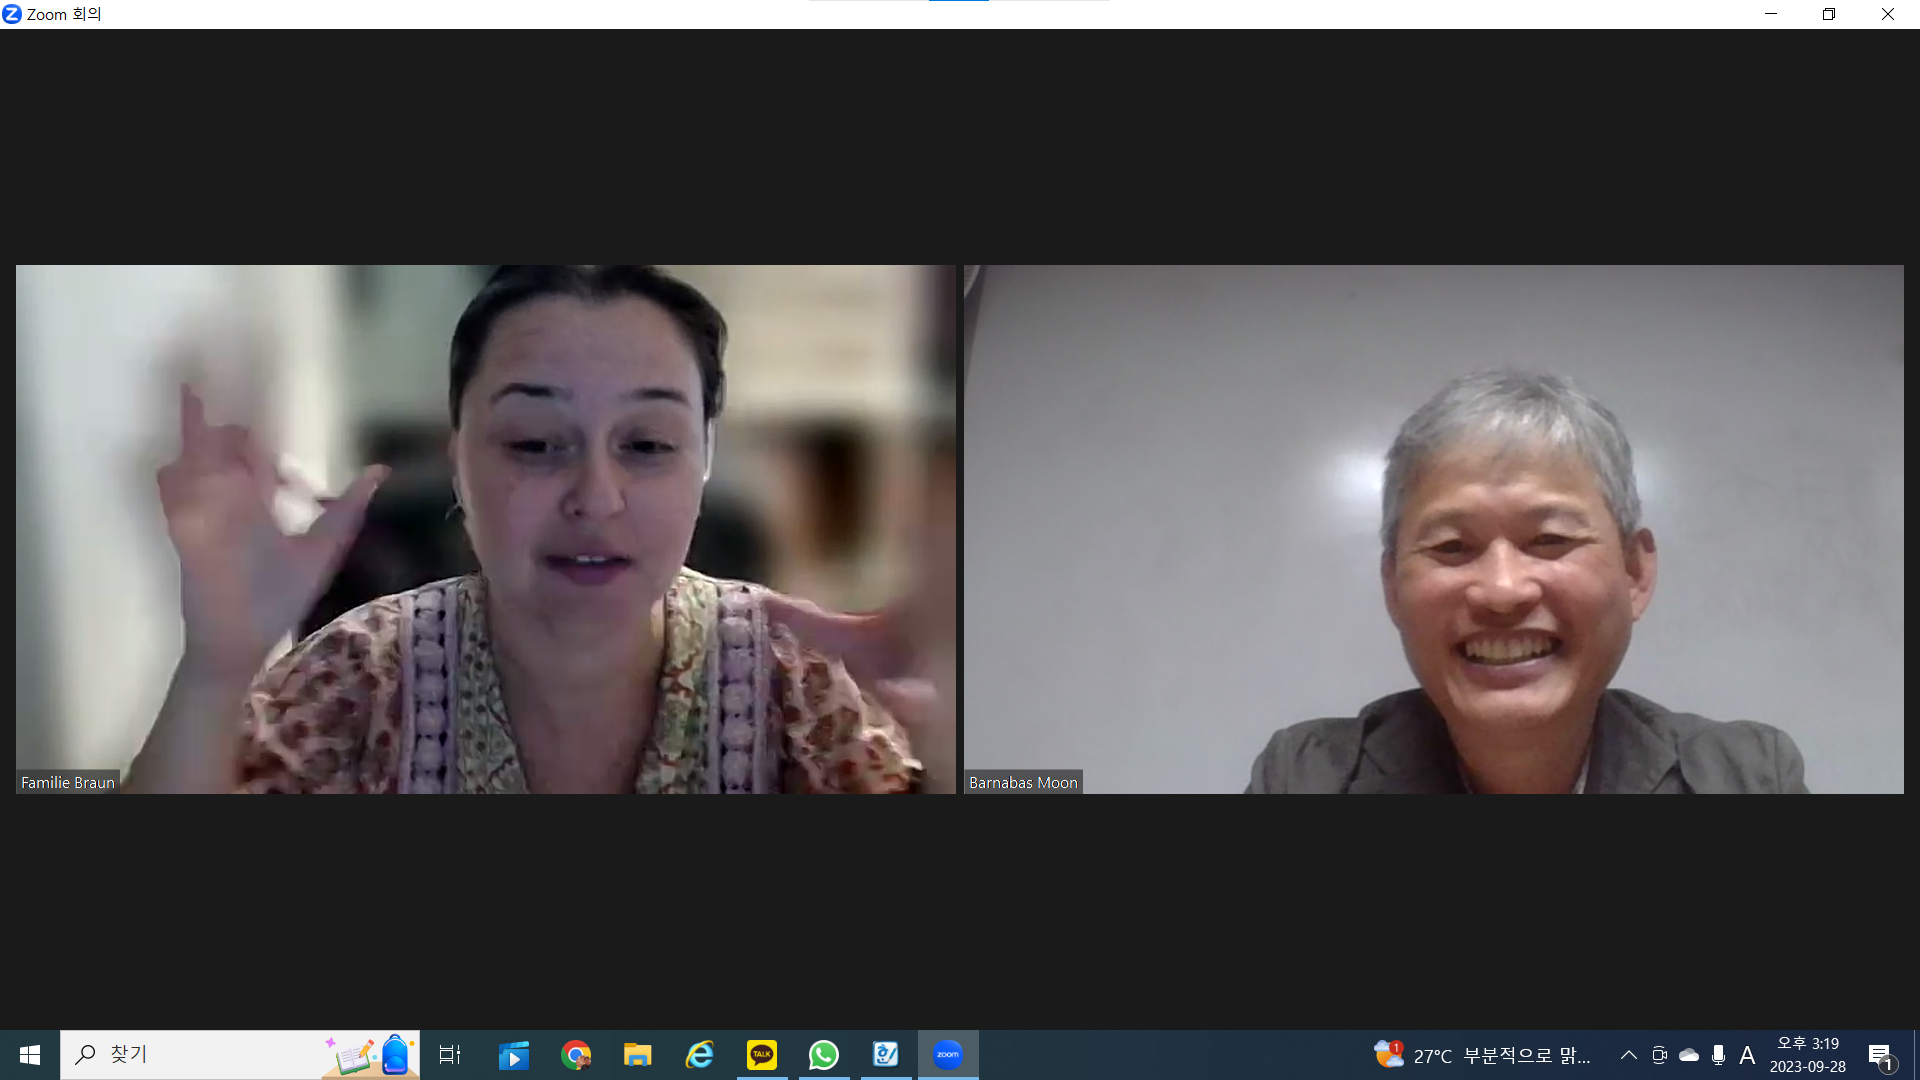Viewport: 1920px width, 1080px height.
Task: Select the Barnabas Moon video tile
Action: 1433,529
